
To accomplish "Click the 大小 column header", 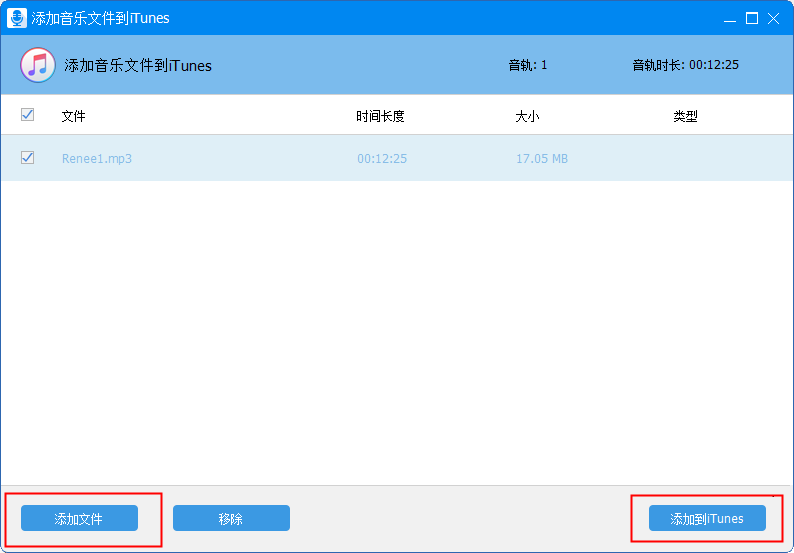I will point(527,116).
